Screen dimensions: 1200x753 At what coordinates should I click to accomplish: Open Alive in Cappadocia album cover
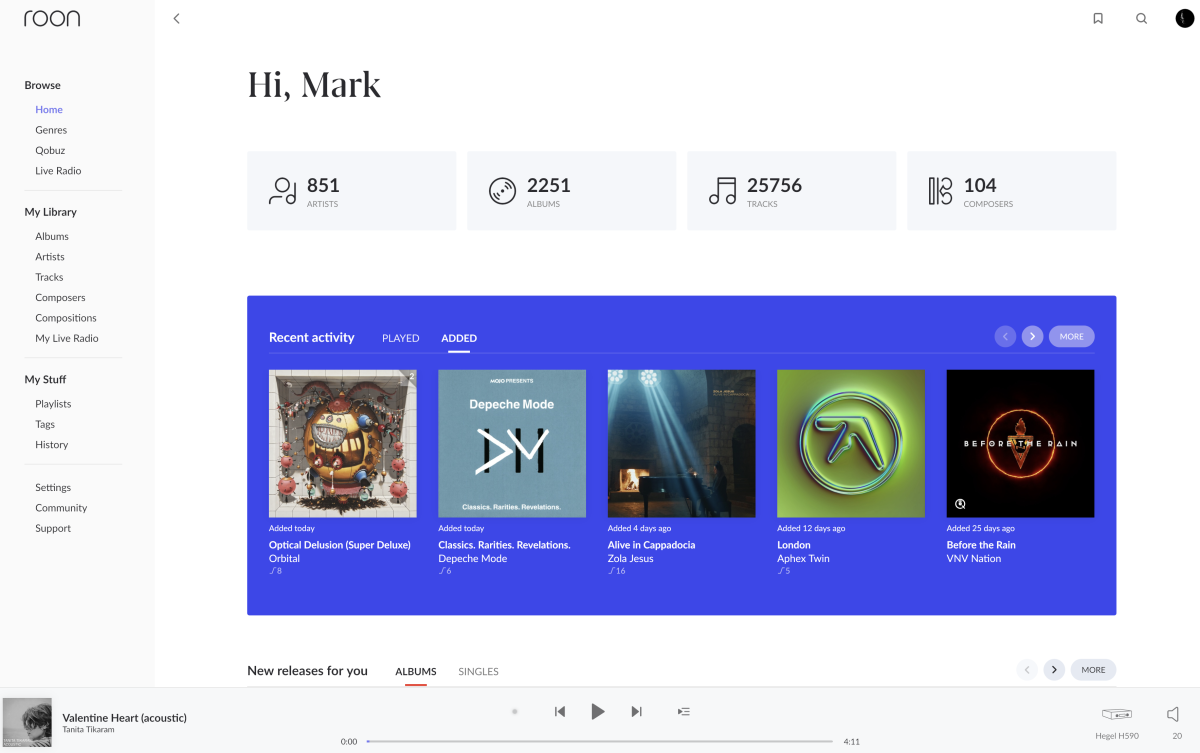pos(682,443)
